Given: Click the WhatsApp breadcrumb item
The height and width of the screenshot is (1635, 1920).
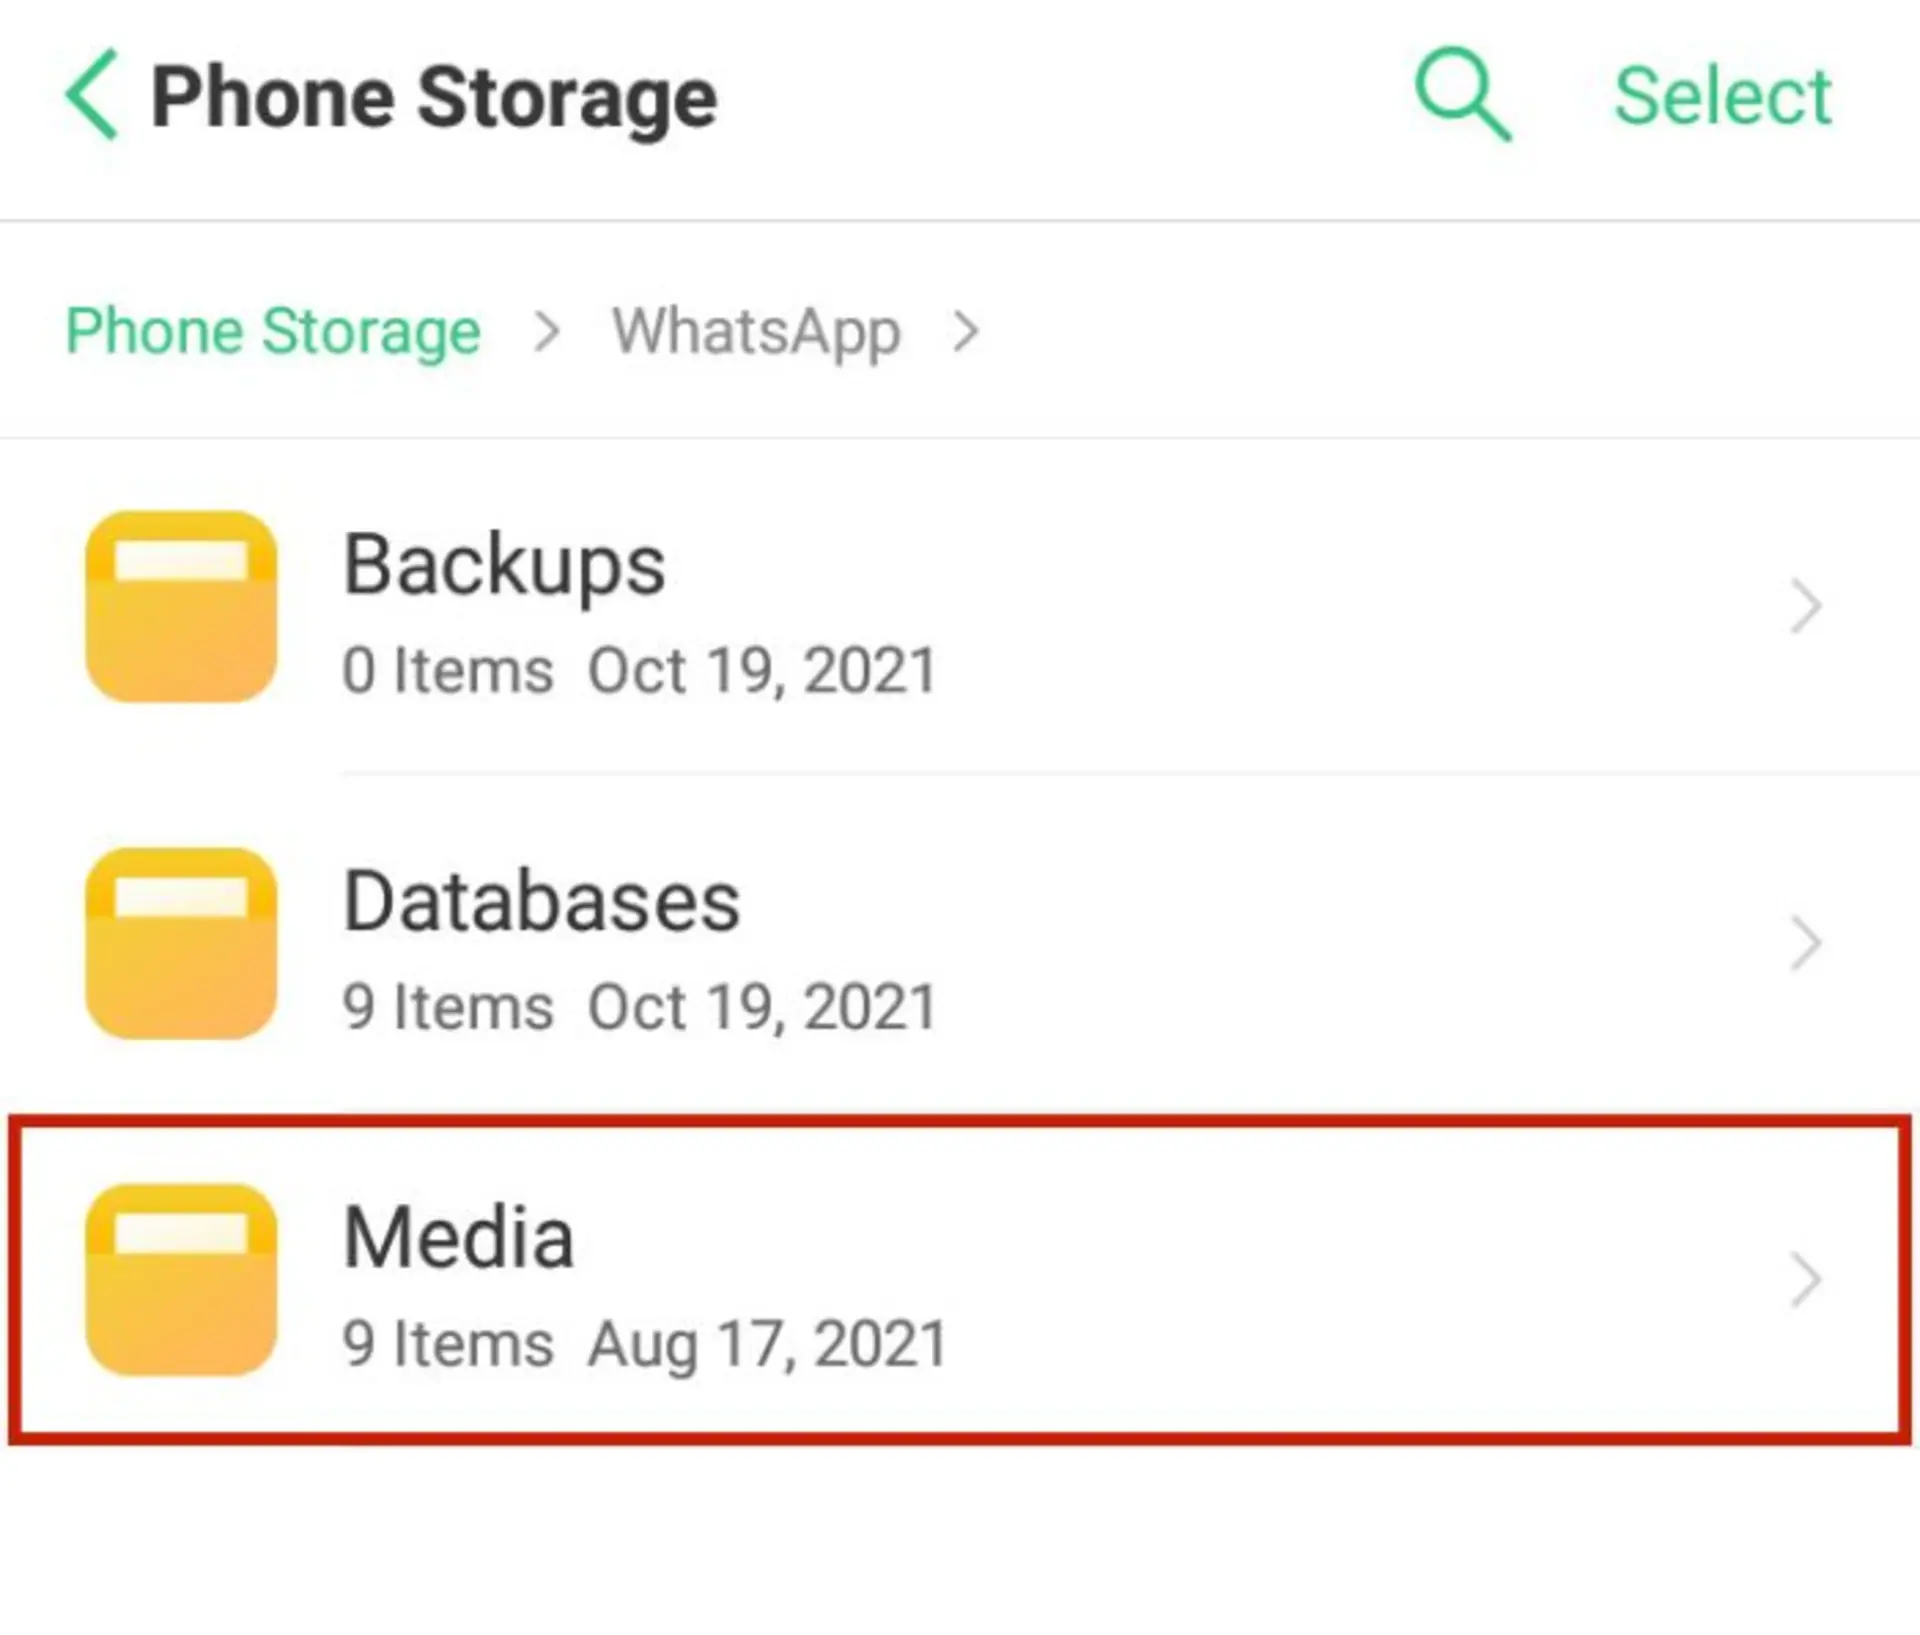Looking at the screenshot, I should 756,331.
